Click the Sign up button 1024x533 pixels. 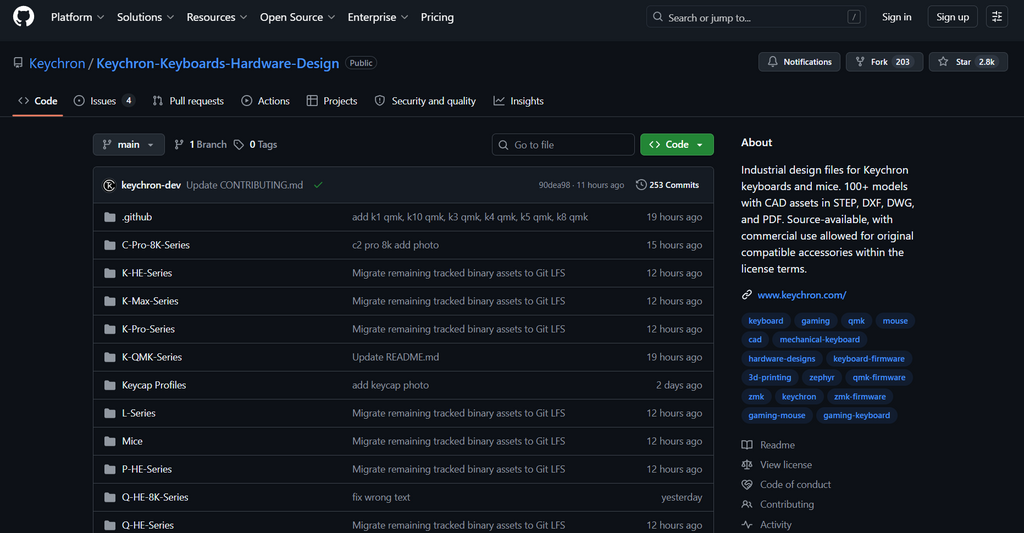pos(952,17)
